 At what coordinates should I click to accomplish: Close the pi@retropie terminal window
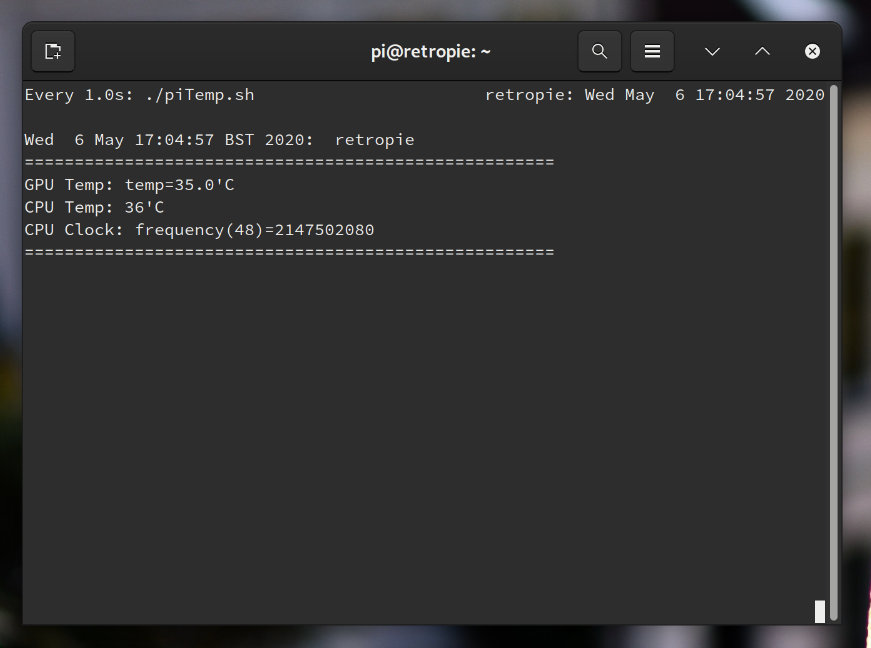pos(812,52)
